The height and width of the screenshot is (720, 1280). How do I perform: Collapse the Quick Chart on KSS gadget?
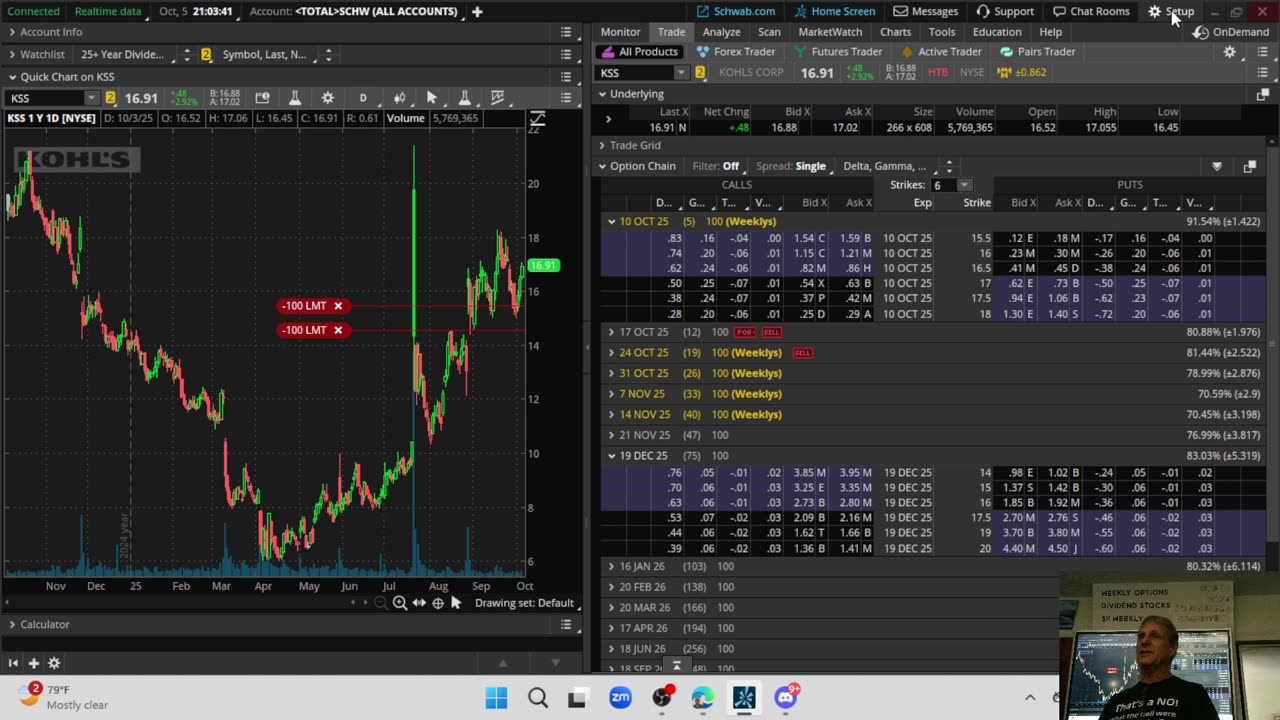12,77
